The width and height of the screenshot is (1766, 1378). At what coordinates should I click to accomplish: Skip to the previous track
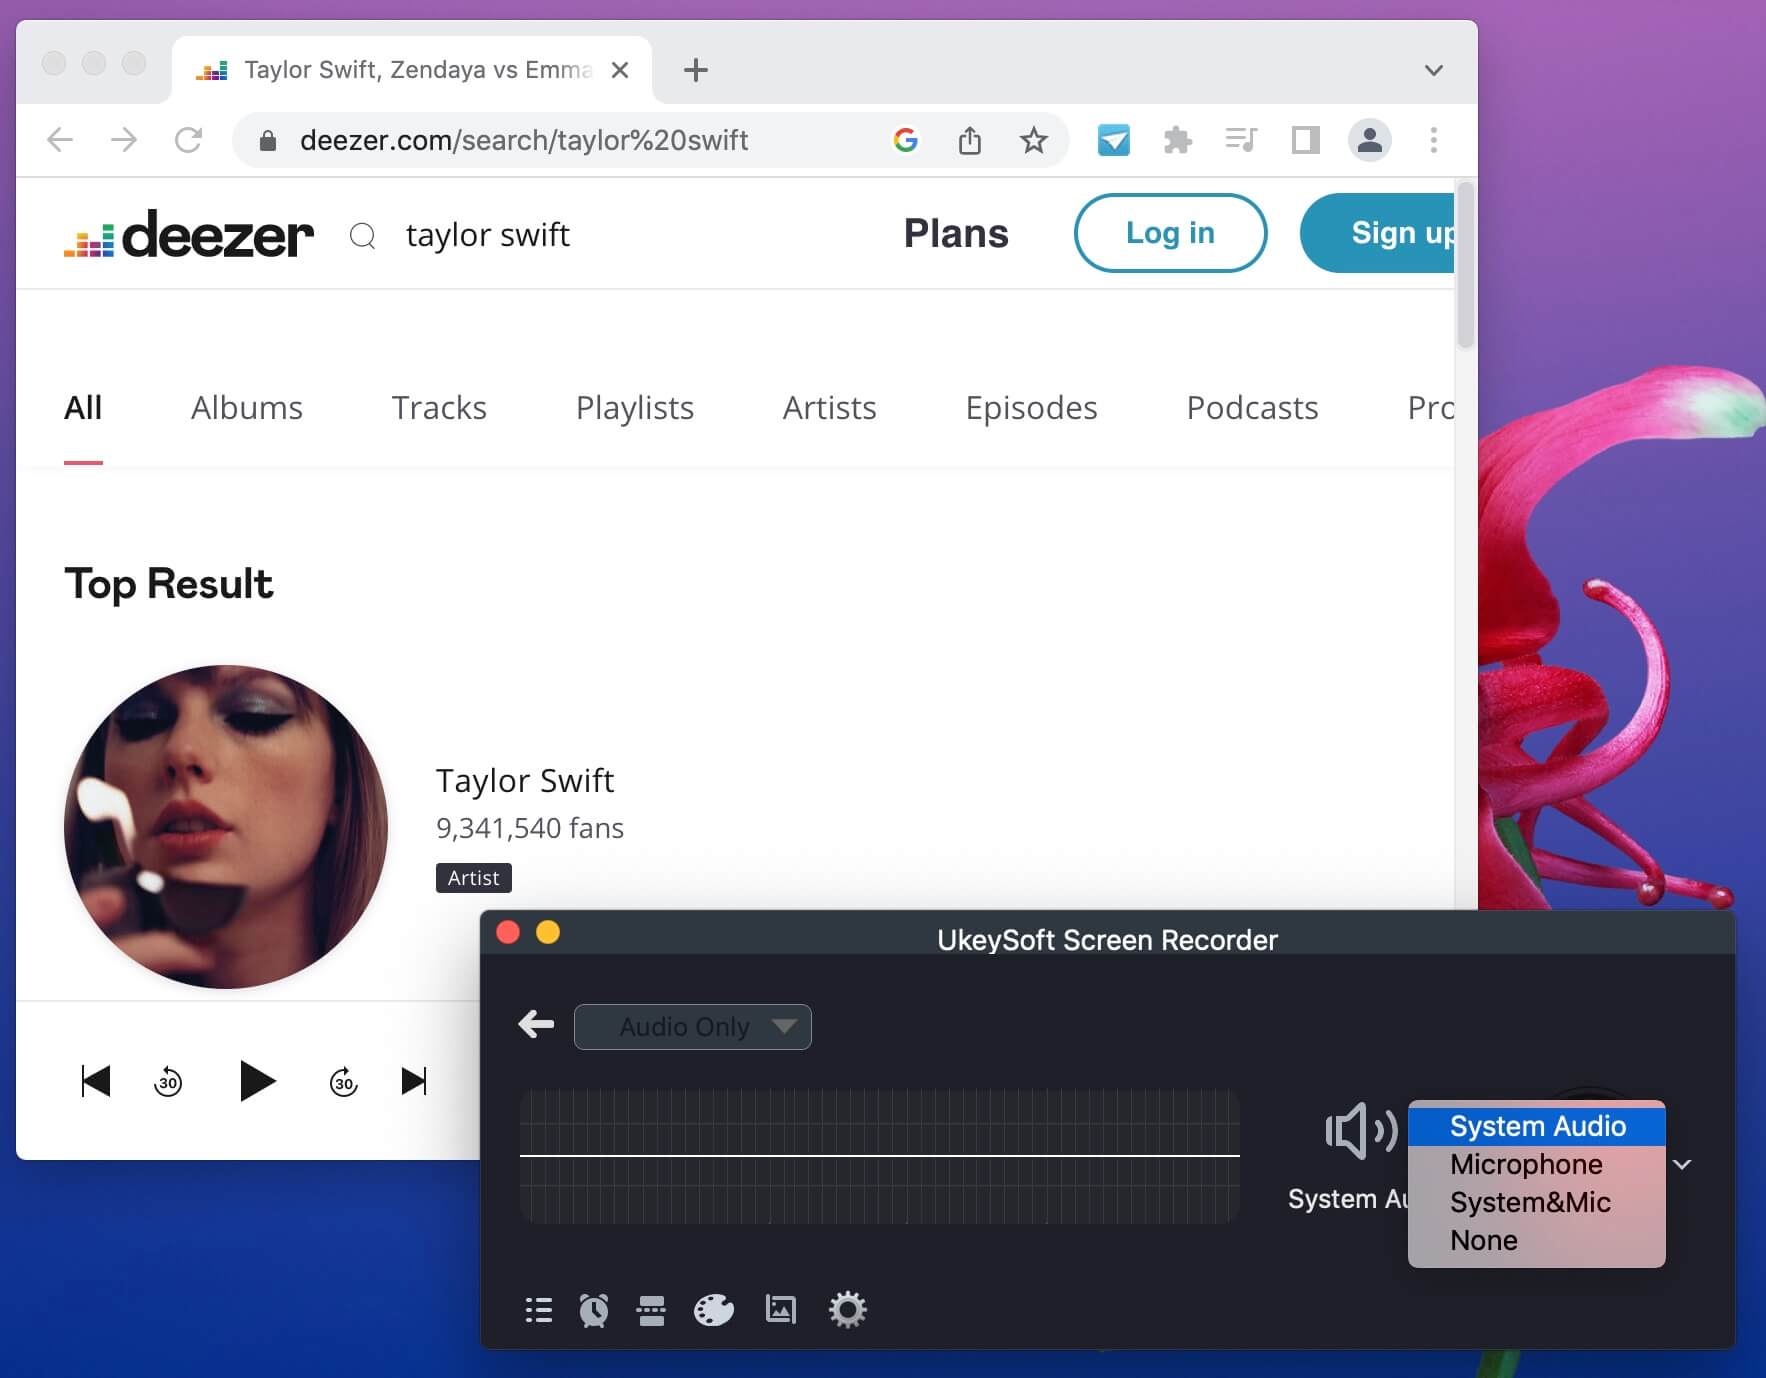[95, 1081]
